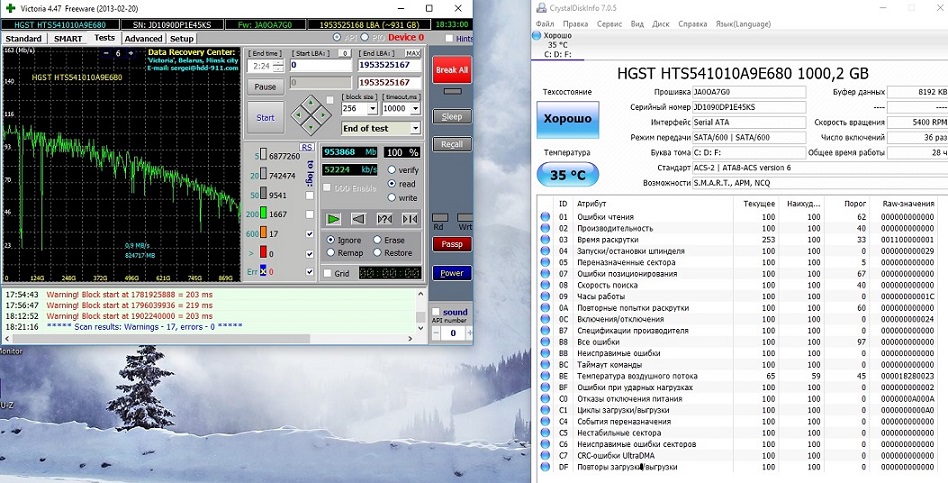Select the PIO radio button
Viewport: 948px width, 483px height.
pos(365,37)
